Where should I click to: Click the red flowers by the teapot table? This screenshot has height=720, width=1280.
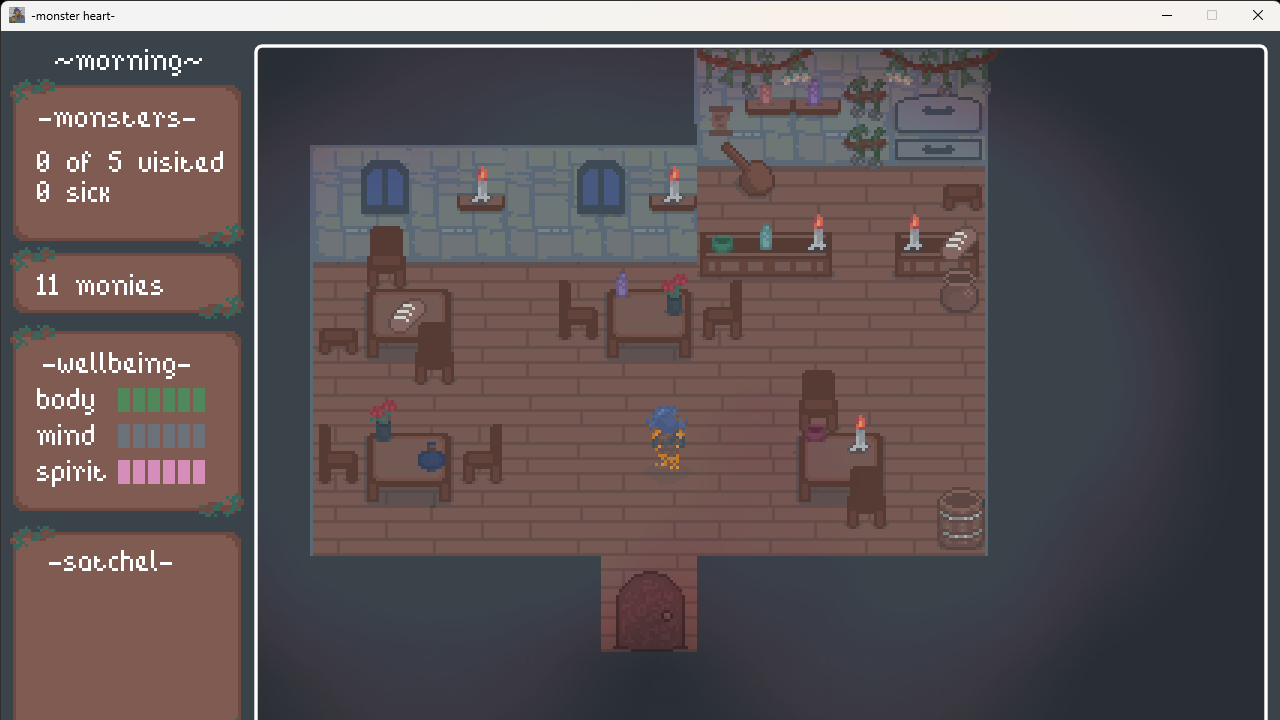coord(382,419)
